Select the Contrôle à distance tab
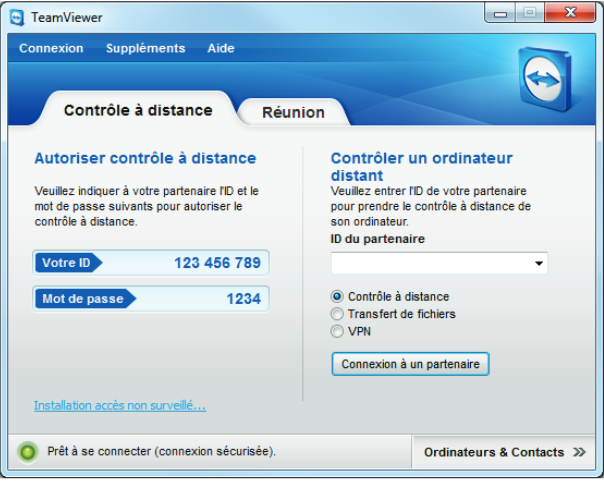 [x=138, y=111]
